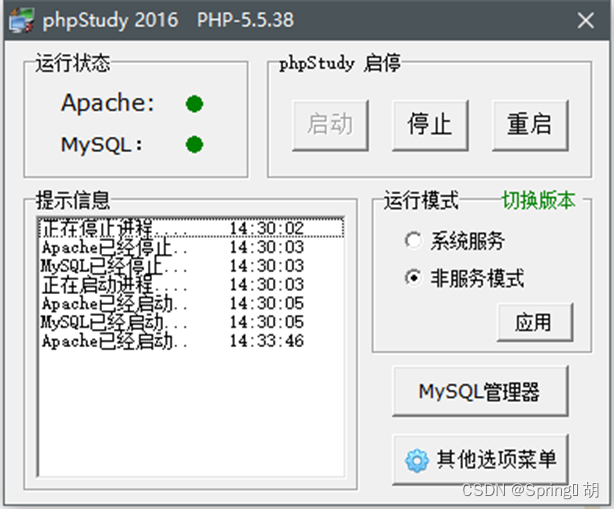Click the phpStudy 2016 PHP-5.5.38 title text

click(x=168, y=20)
